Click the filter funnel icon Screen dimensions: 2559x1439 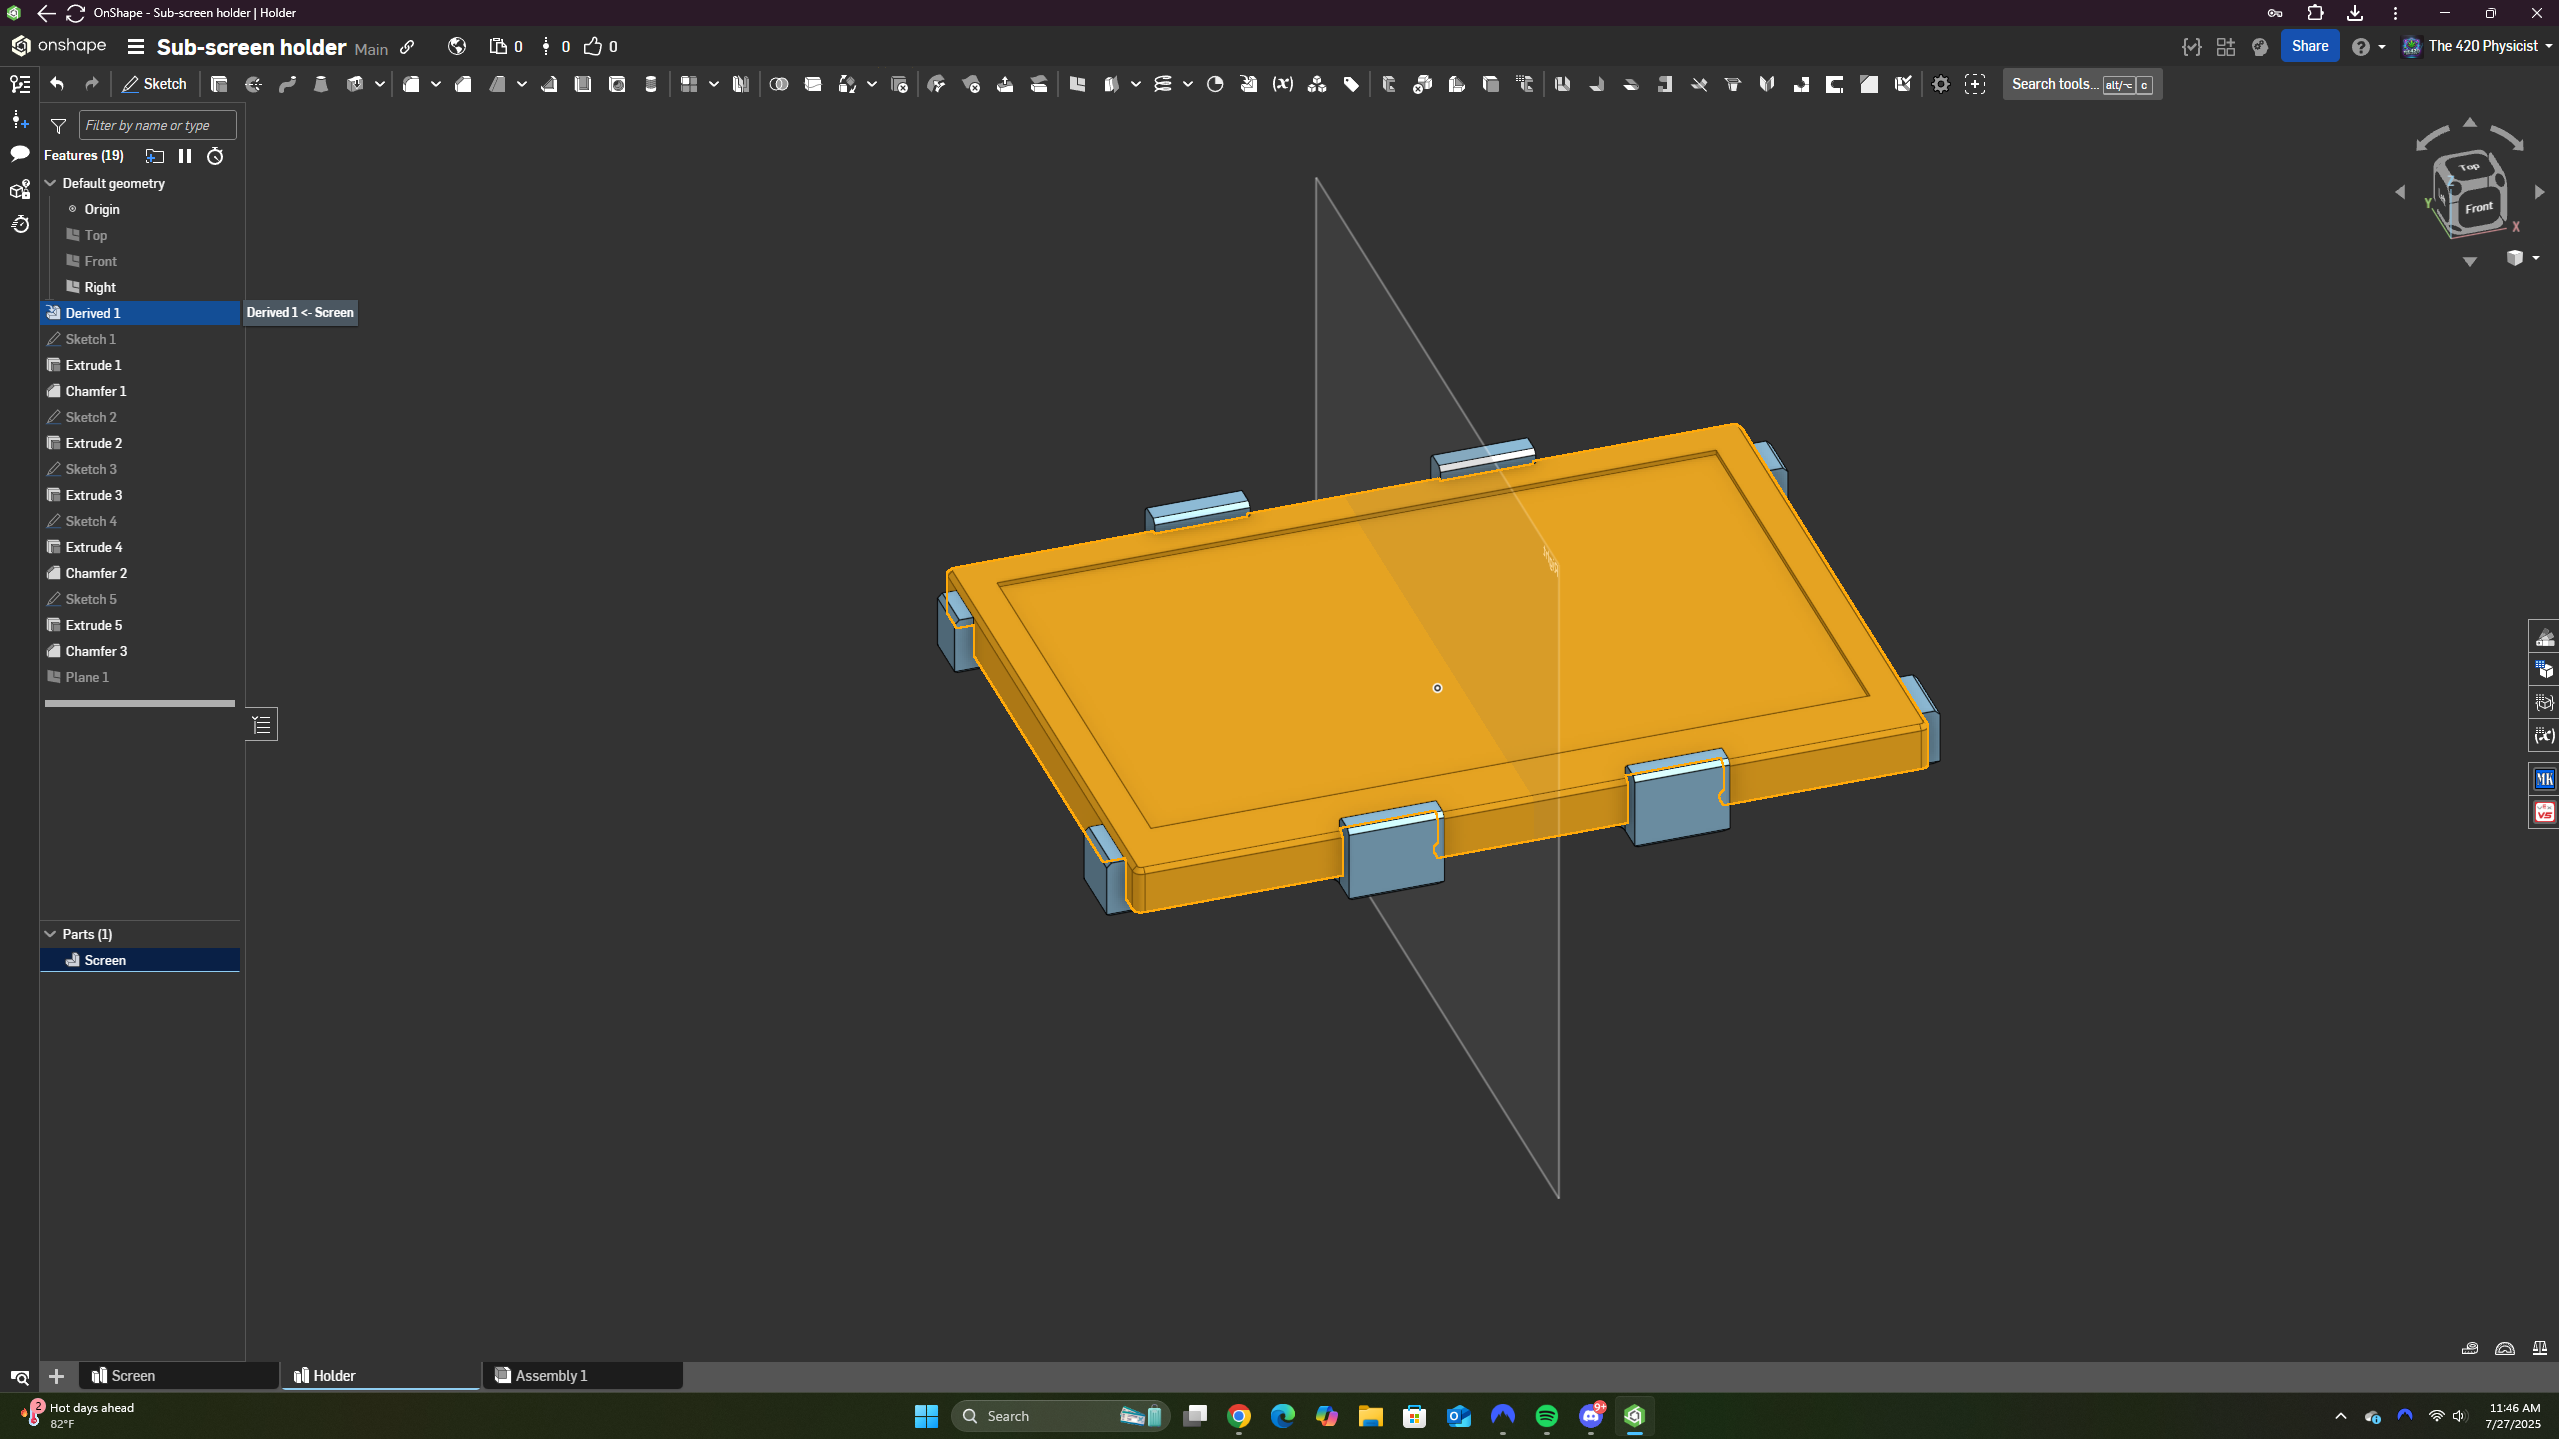pos(58,125)
